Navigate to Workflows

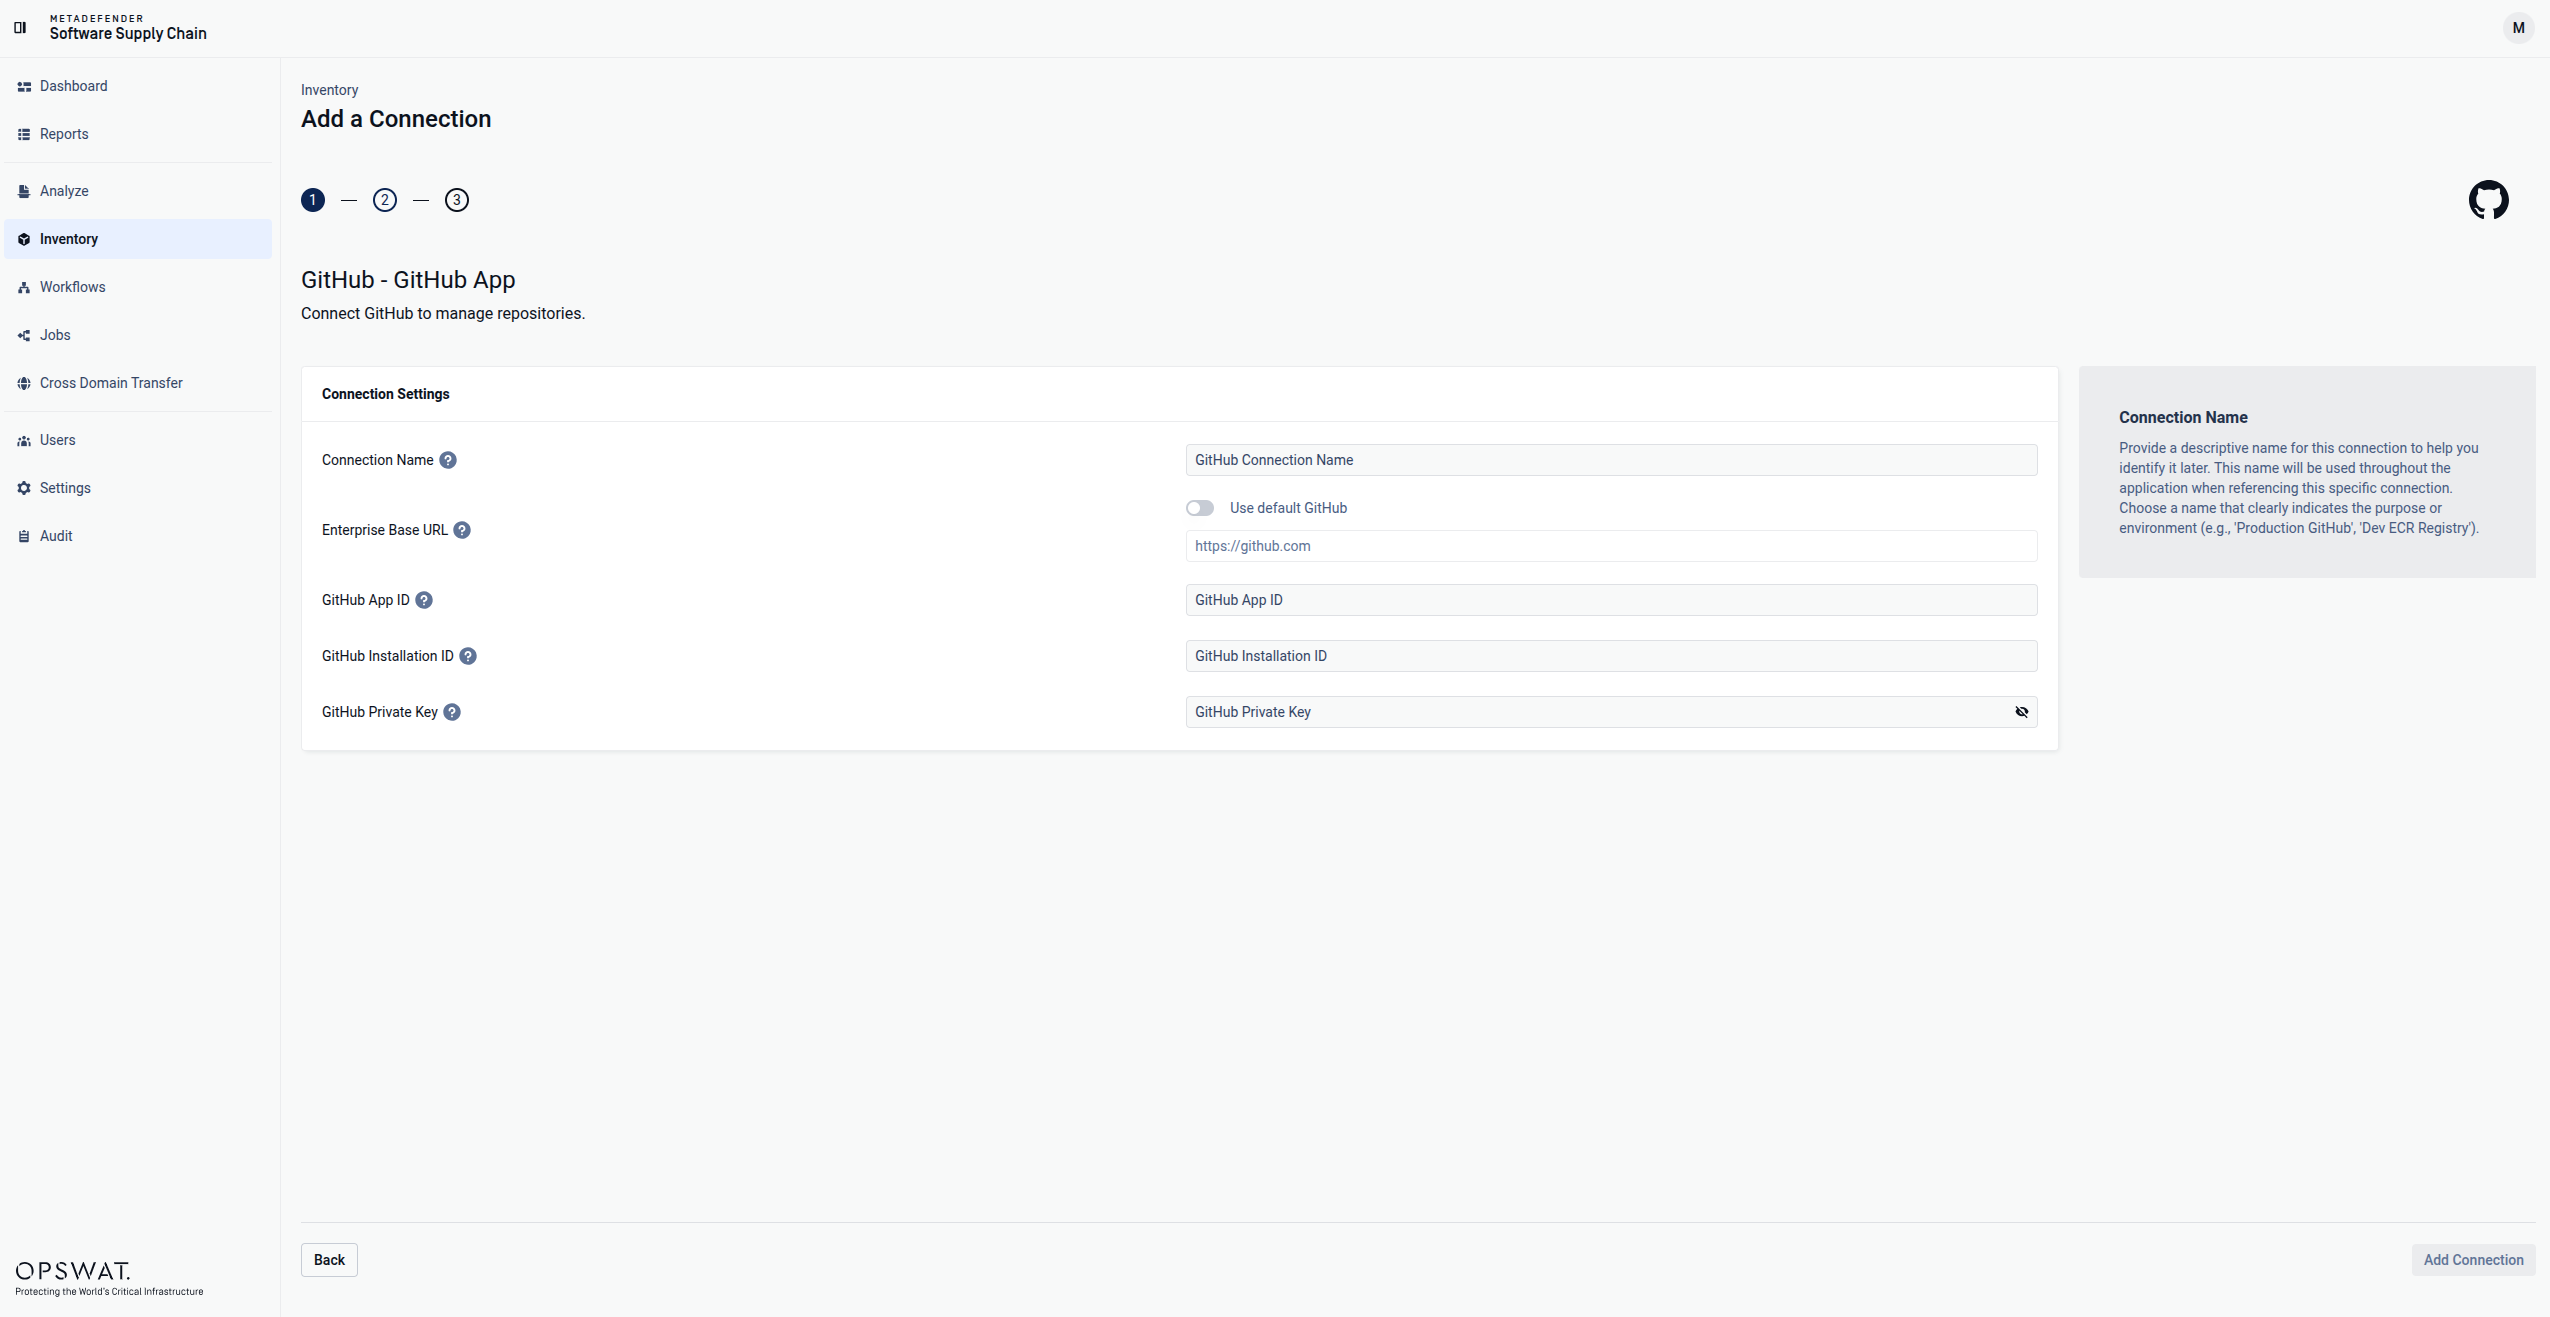[x=138, y=287]
